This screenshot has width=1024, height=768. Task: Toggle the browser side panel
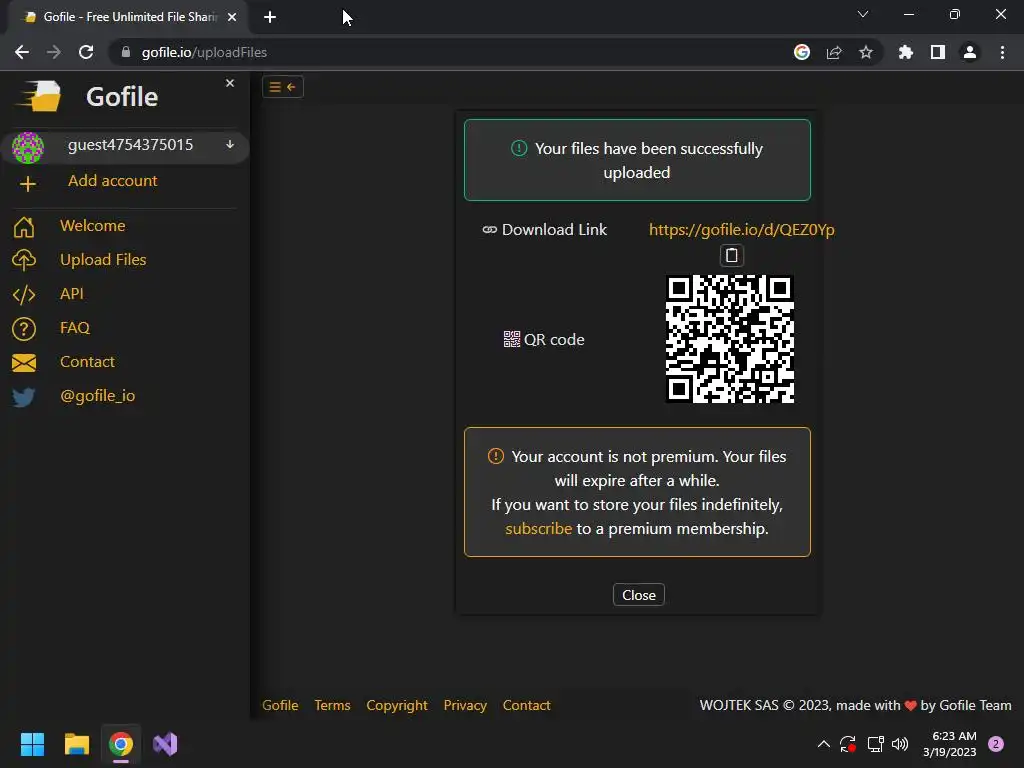point(938,52)
